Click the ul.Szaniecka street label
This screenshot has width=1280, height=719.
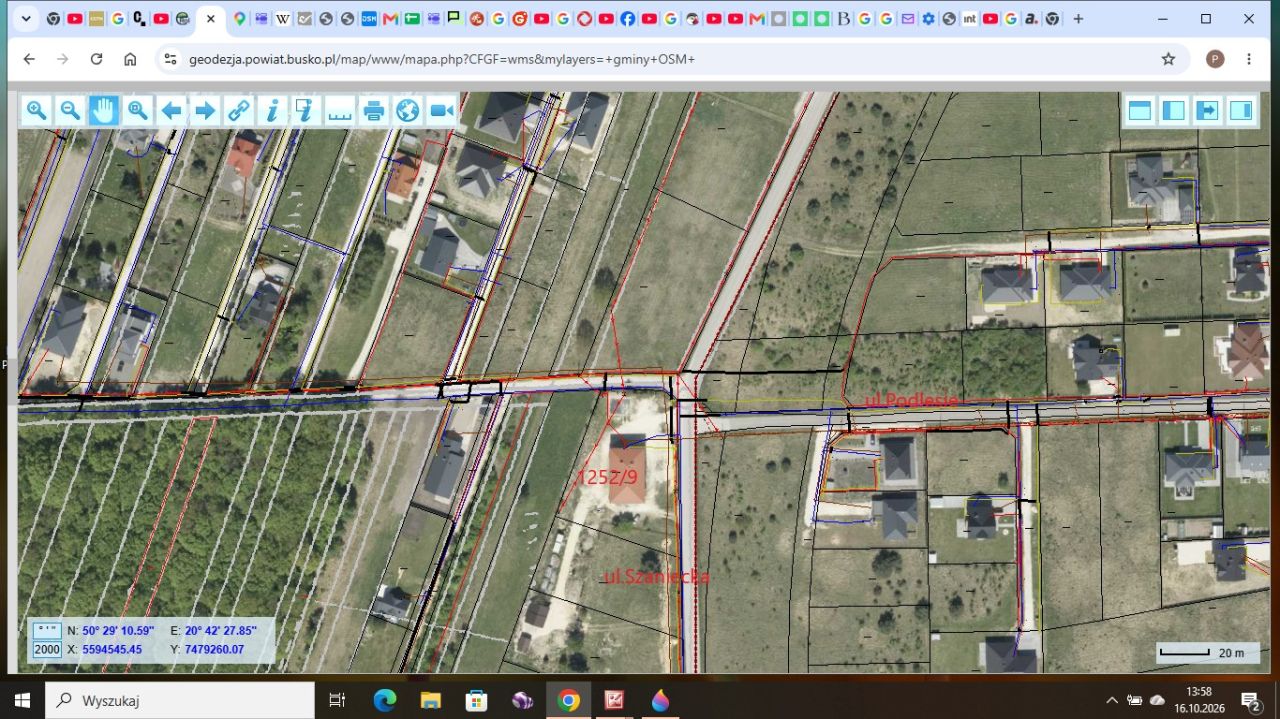click(657, 577)
